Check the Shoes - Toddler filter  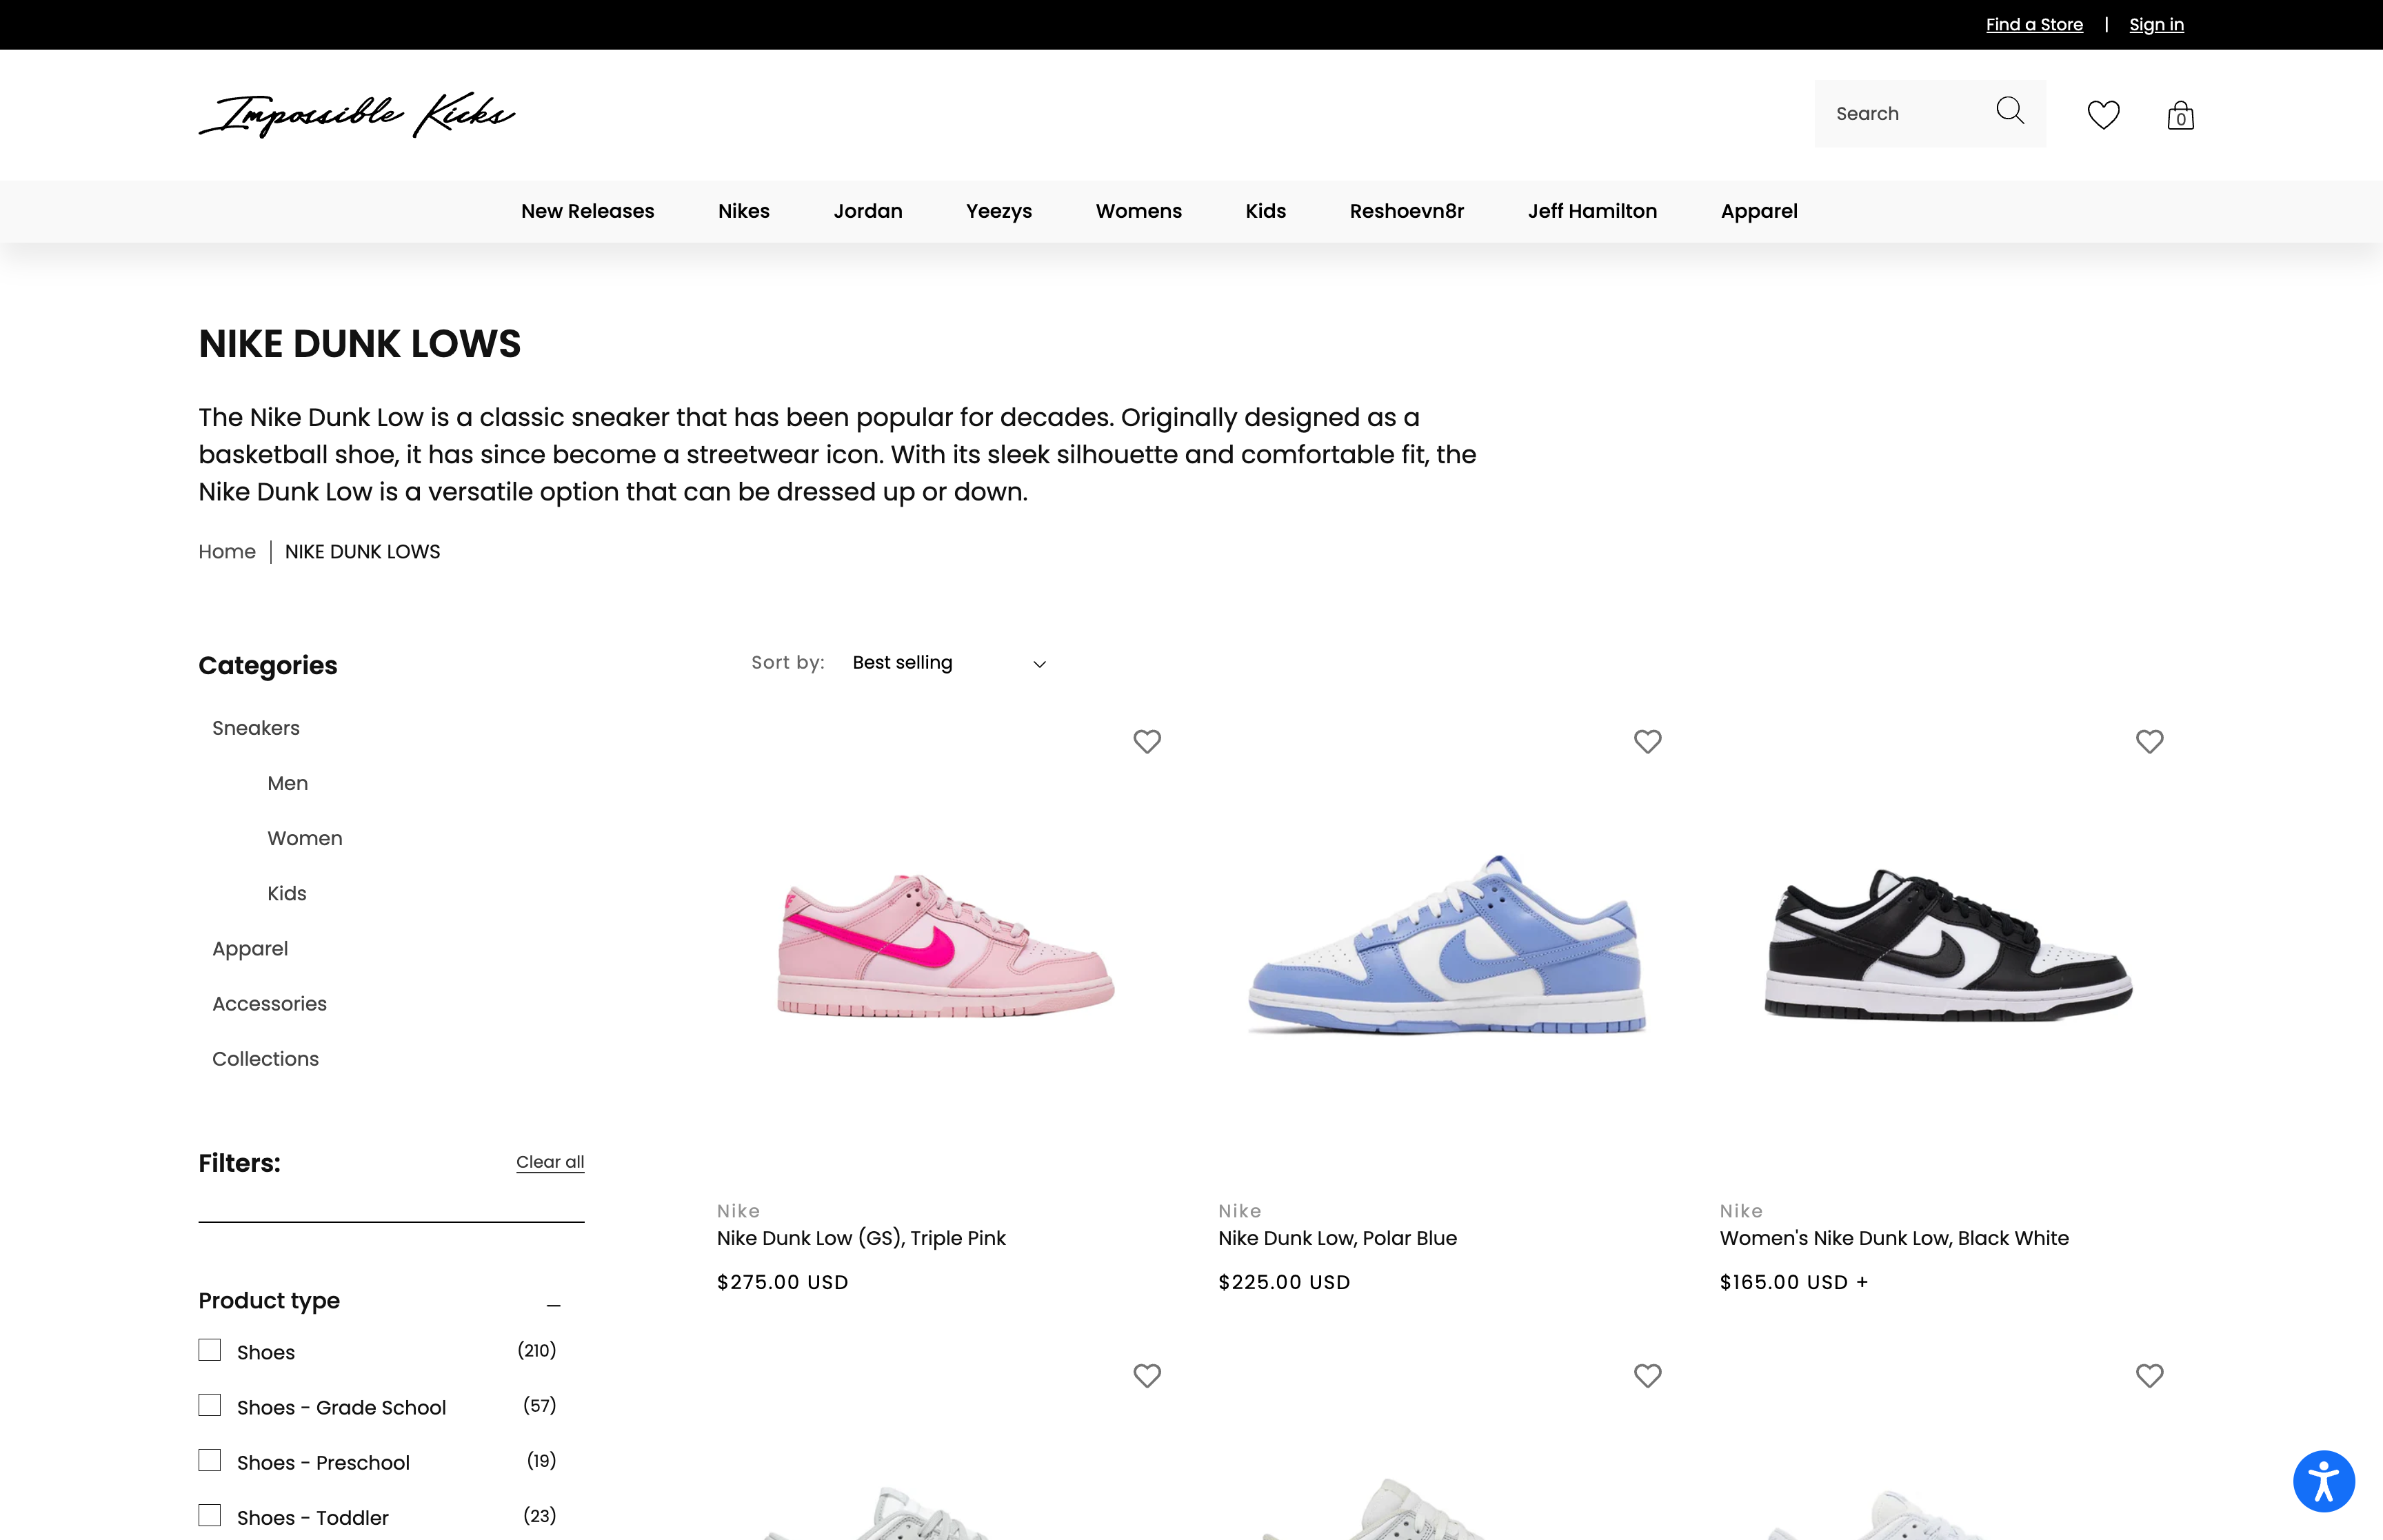click(209, 1515)
